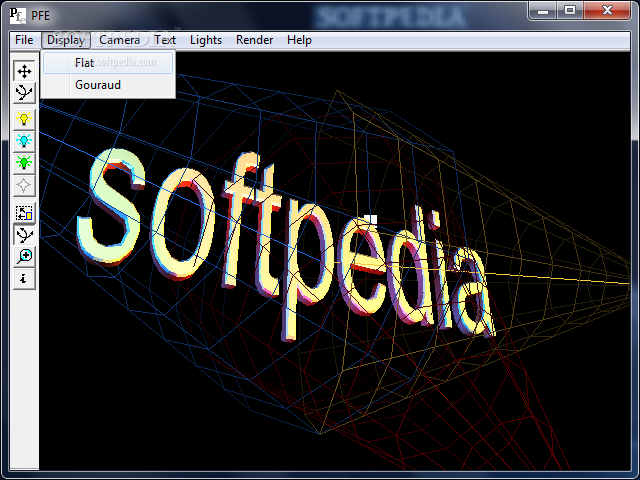Open the Render menu

click(254, 40)
